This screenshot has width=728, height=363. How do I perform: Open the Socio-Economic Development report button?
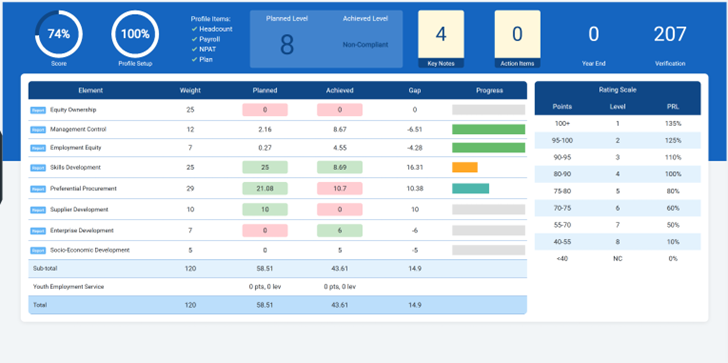coord(38,250)
